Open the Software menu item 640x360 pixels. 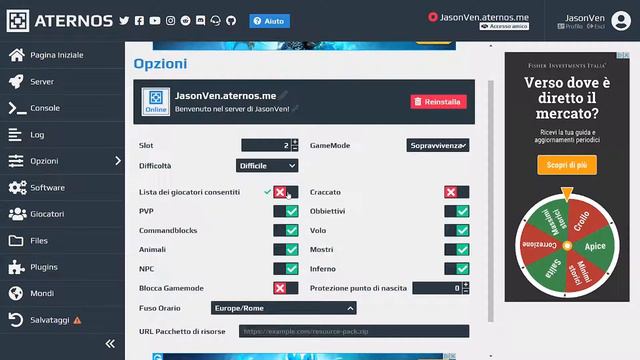[x=62, y=187]
